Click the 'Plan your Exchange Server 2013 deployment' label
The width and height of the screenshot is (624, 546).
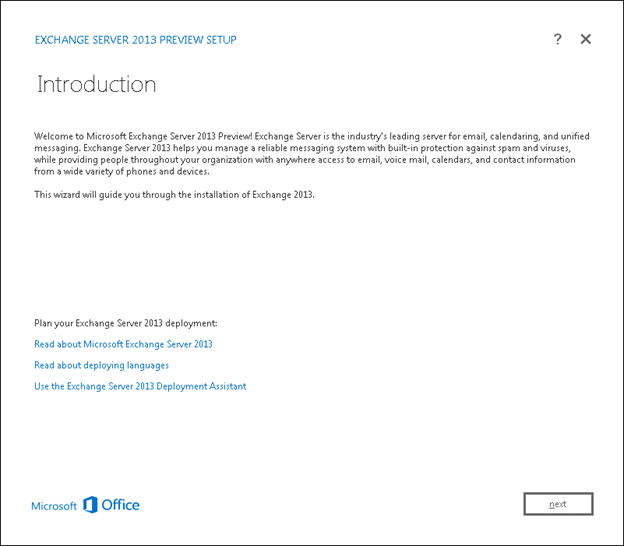click(126, 323)
